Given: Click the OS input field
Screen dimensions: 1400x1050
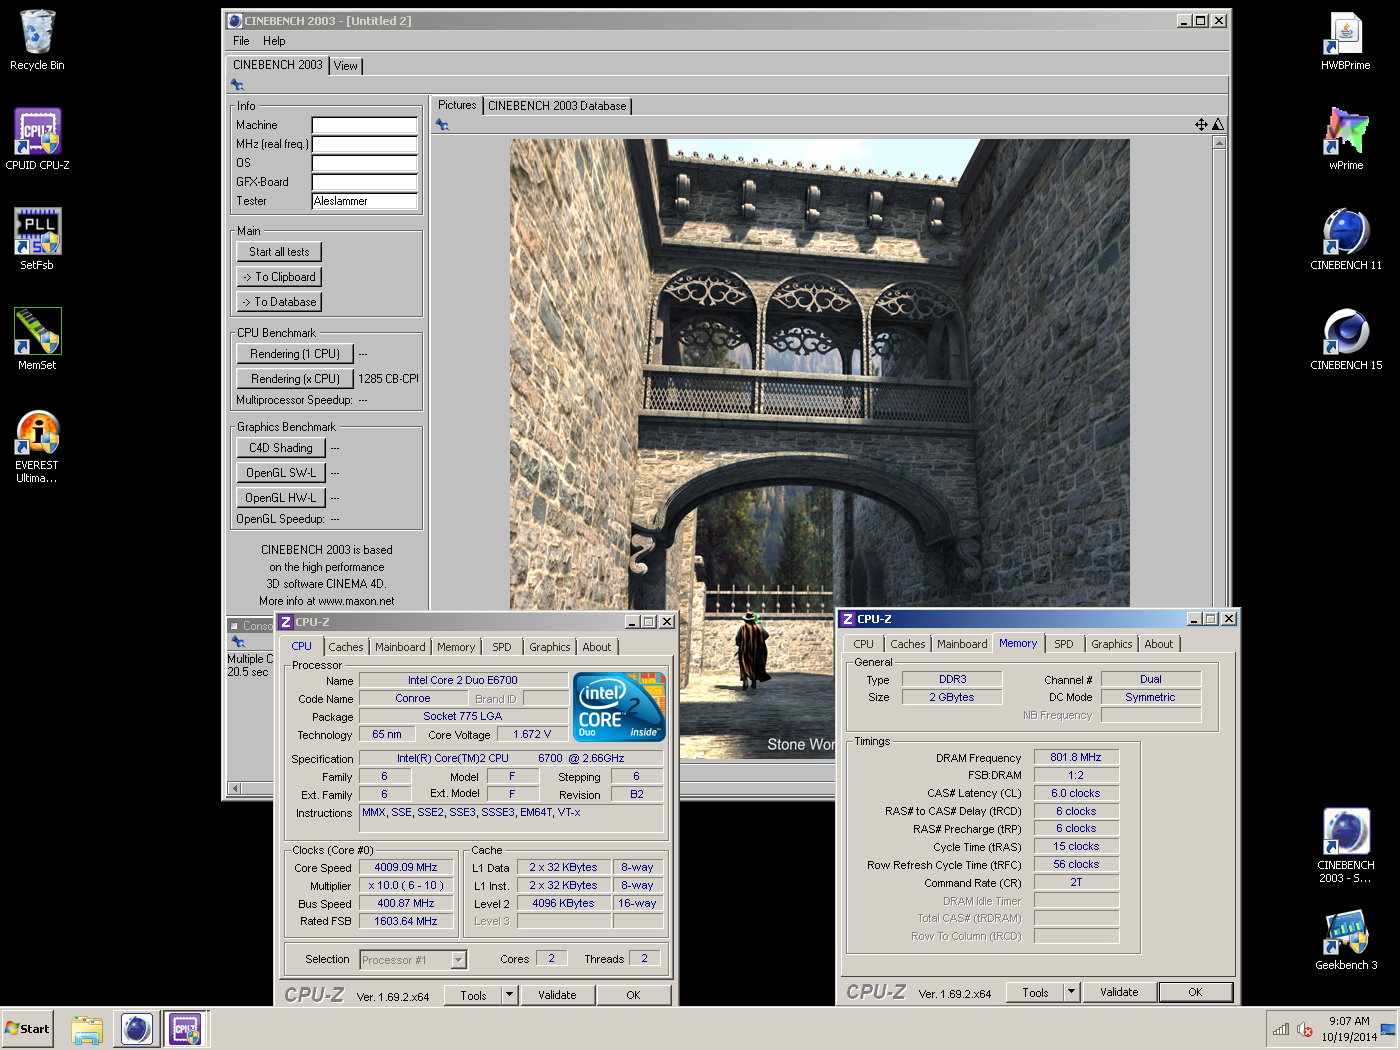Looking at the screenshot, I should click(364, 163).
